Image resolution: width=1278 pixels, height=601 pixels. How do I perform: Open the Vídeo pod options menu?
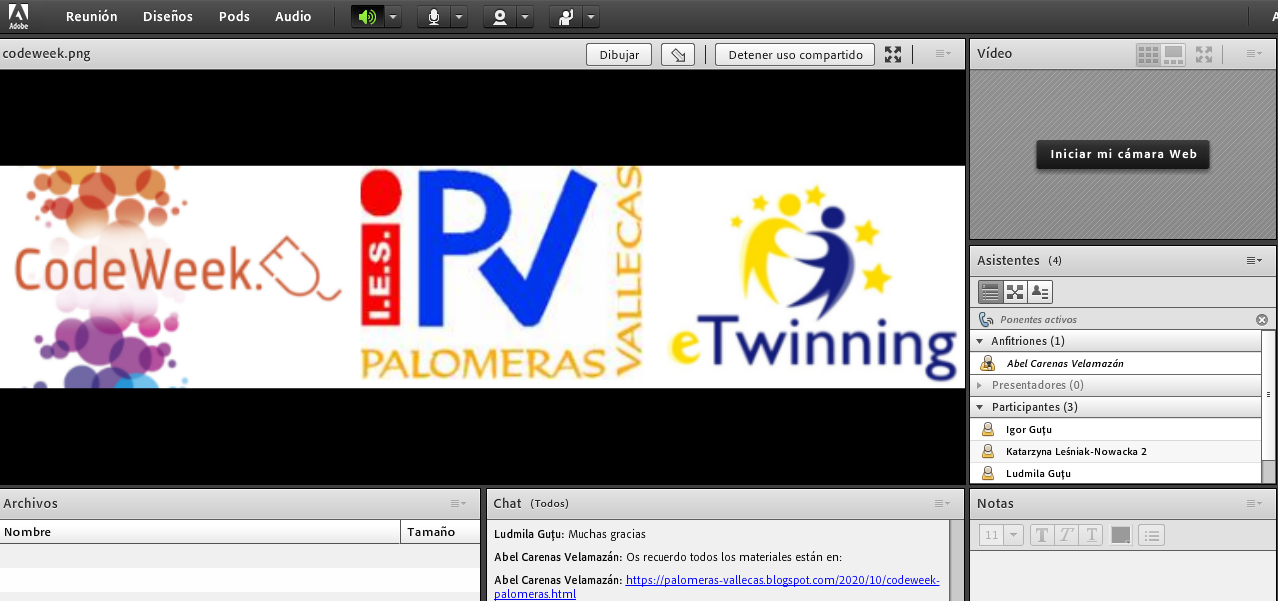(1253, 54)
